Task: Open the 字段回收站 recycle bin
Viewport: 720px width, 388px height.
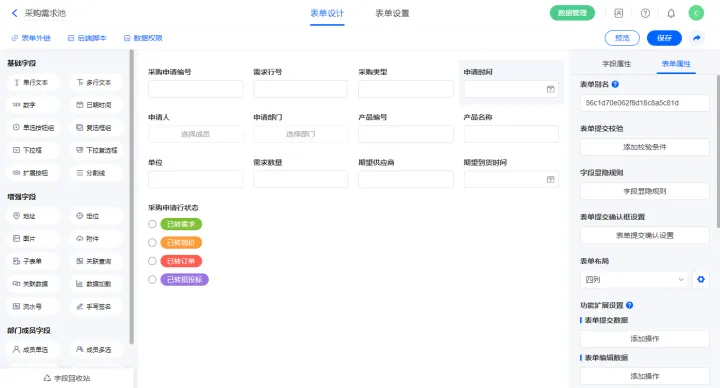Action: click(67, 378)
